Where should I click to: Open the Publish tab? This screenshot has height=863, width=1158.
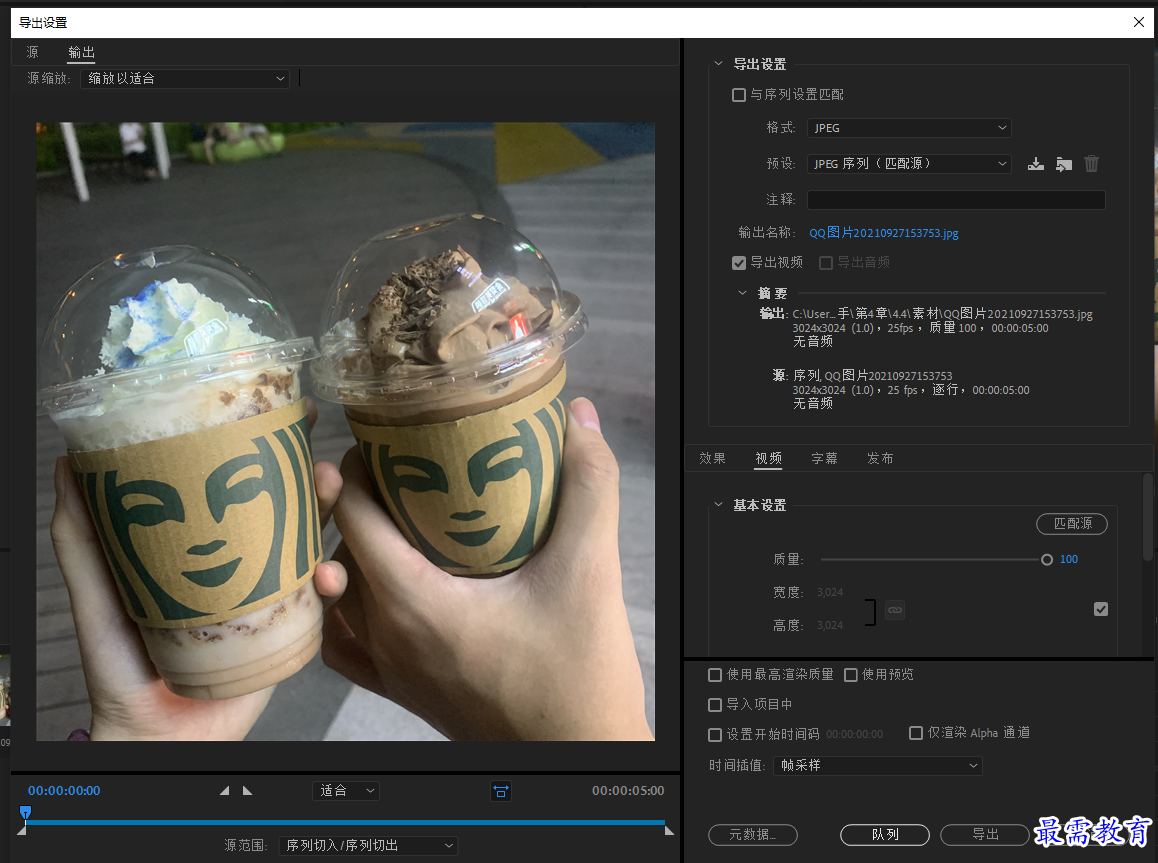pyautogui.click(x=880, y=458)
